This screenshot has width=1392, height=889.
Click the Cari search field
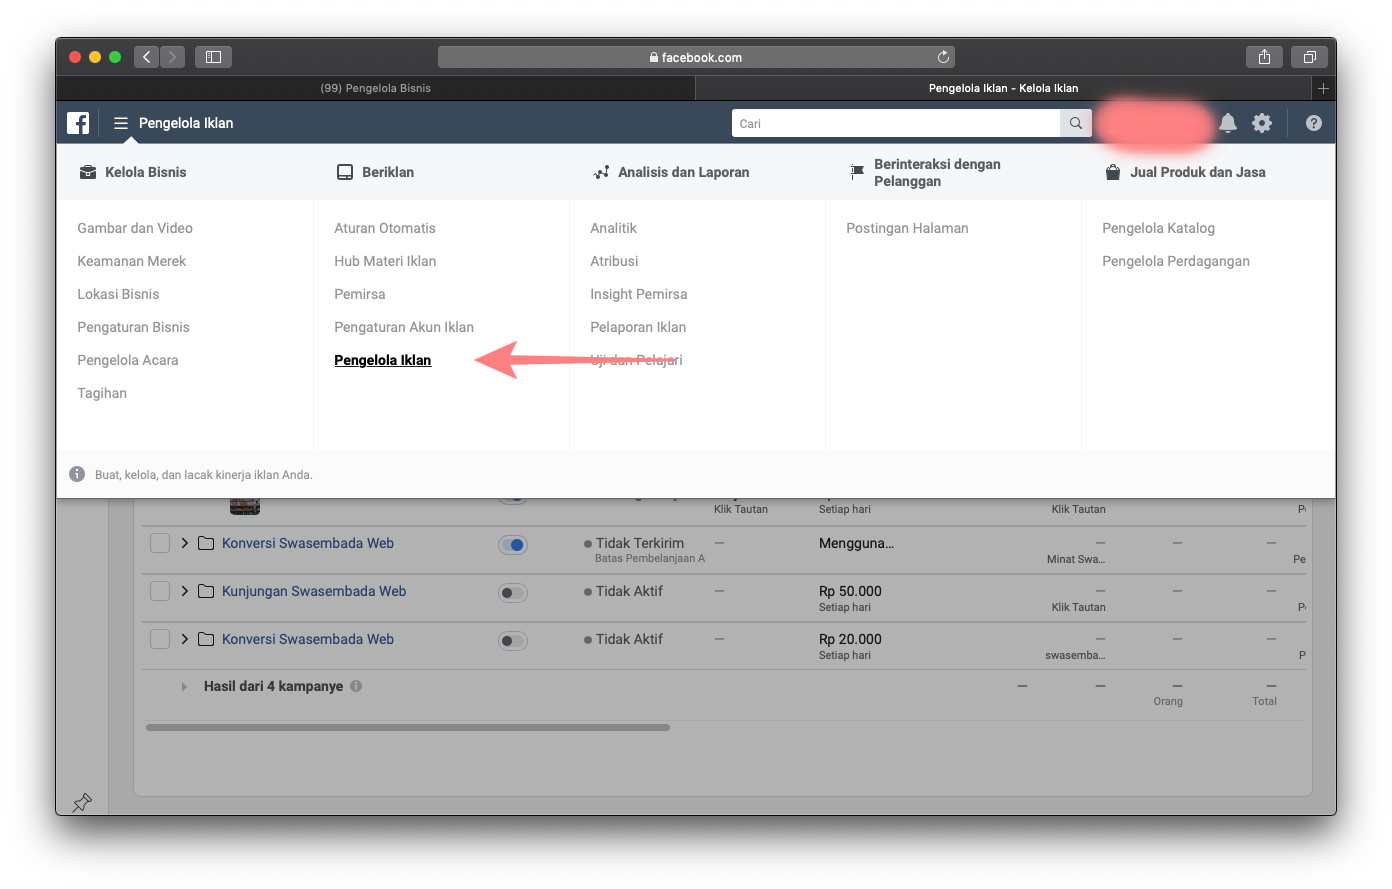[896, 123]
